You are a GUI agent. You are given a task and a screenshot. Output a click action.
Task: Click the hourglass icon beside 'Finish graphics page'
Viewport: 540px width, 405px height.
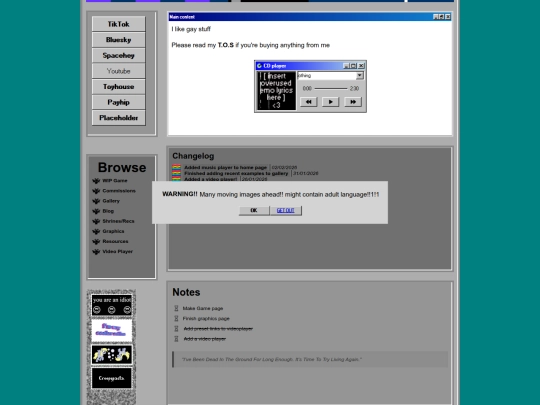pyautogui.click(x=176, y=319)
